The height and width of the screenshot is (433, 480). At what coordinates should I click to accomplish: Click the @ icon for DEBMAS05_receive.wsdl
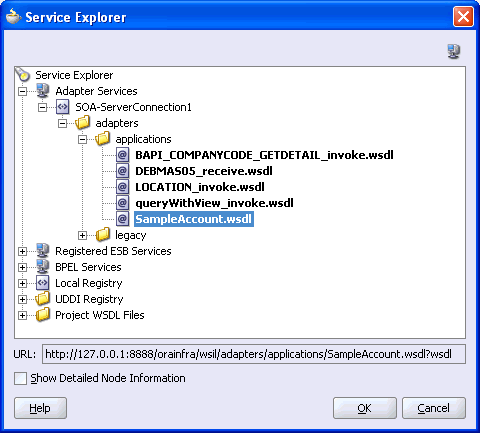tap(122, 171)
